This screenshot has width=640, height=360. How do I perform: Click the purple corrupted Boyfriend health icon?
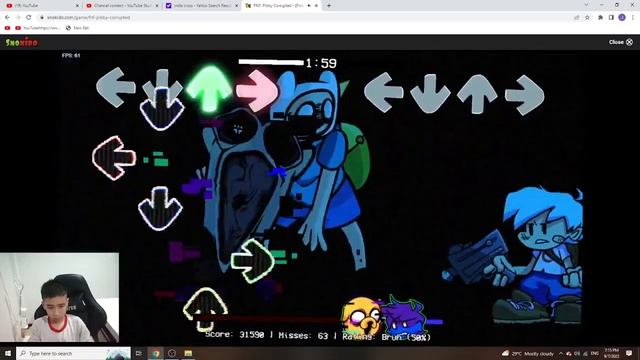404,316
